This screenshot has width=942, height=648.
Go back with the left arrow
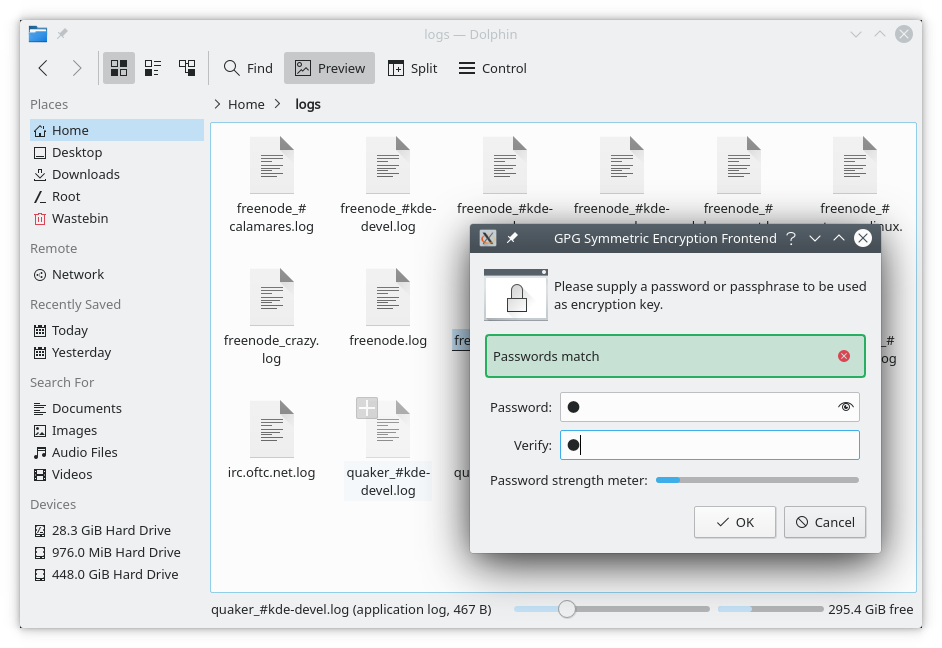pyautogui.click(x=43, y=68)
